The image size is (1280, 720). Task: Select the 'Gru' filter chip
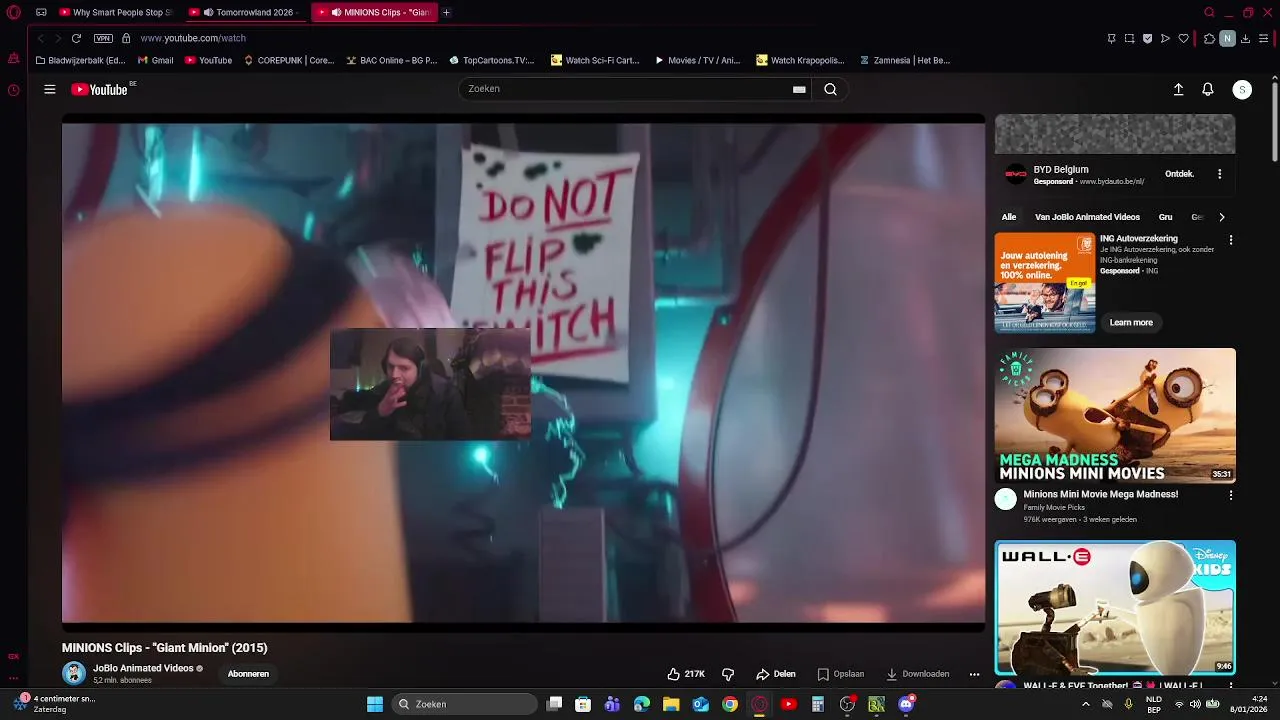click(1165, 217)
